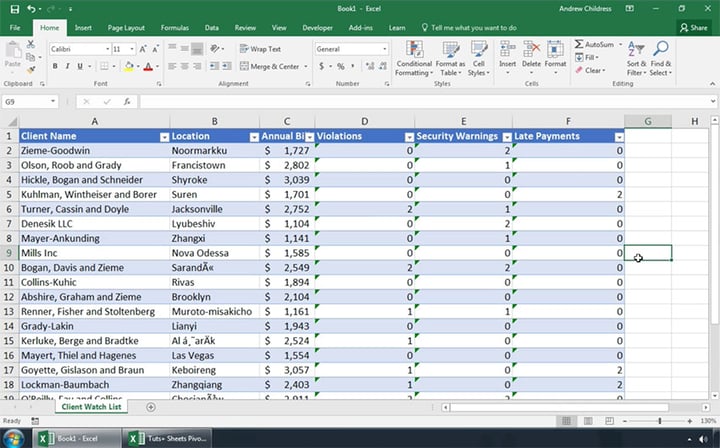Image resolution: width=720 pixels, height=448 pixels.
Task: Expand the Name Box dropdown arrow
Action: (53, 101)
